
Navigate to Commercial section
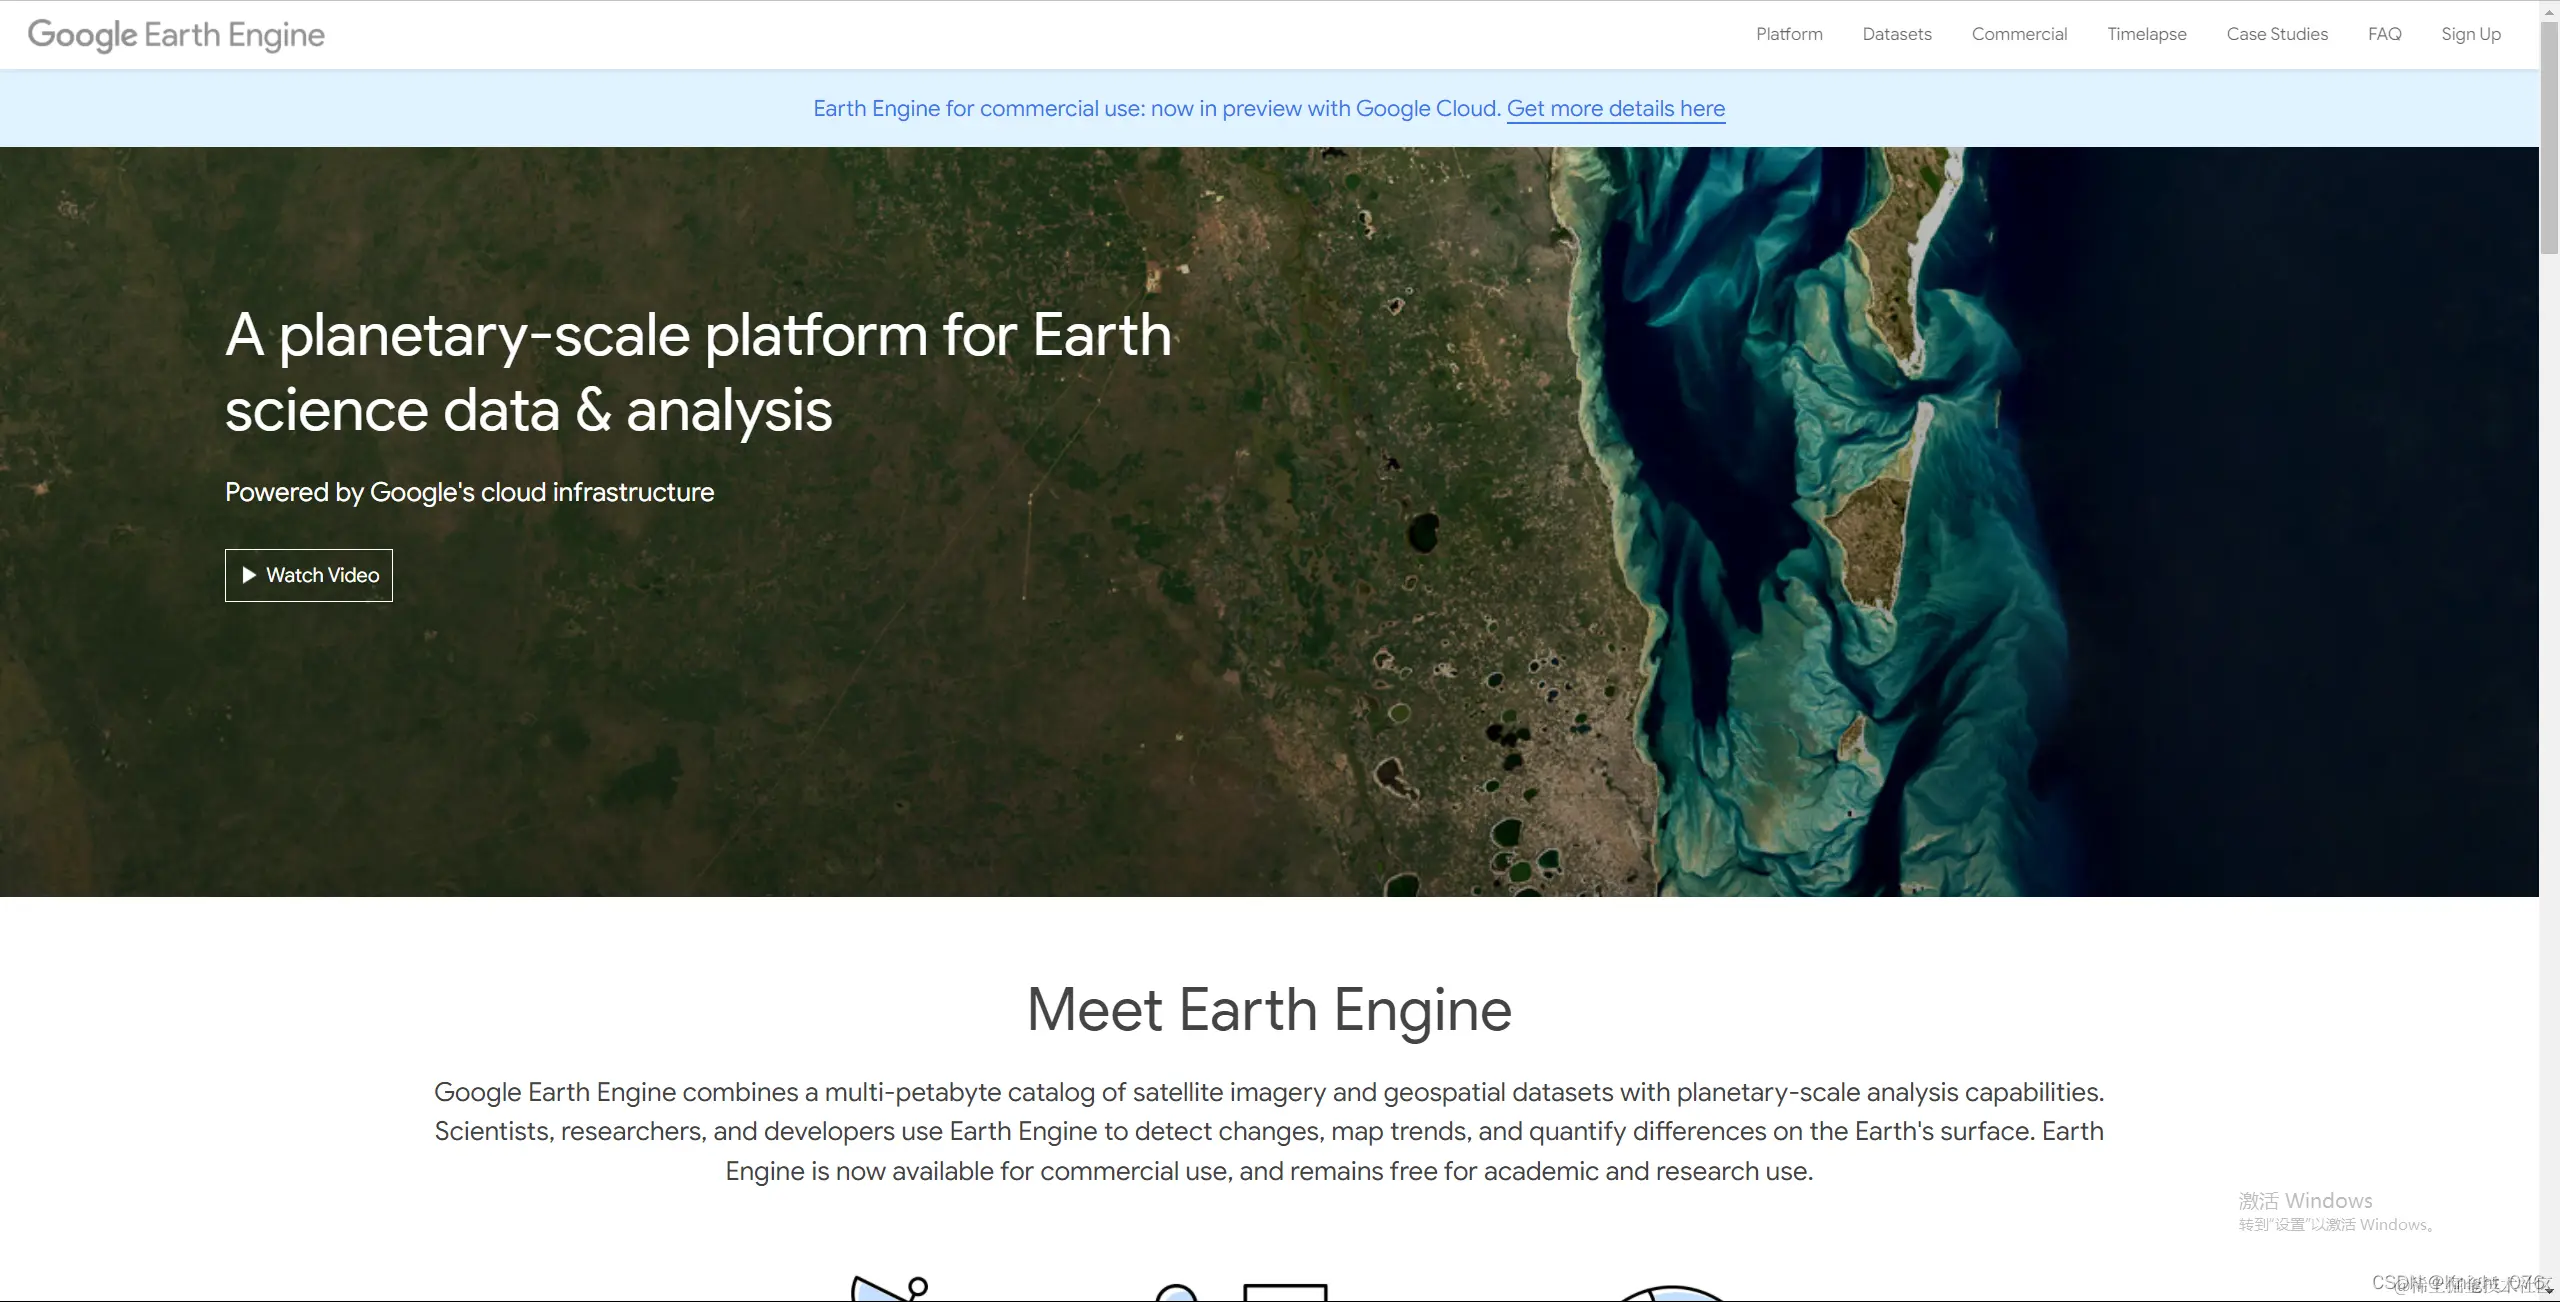click(x=2019, y=34)
